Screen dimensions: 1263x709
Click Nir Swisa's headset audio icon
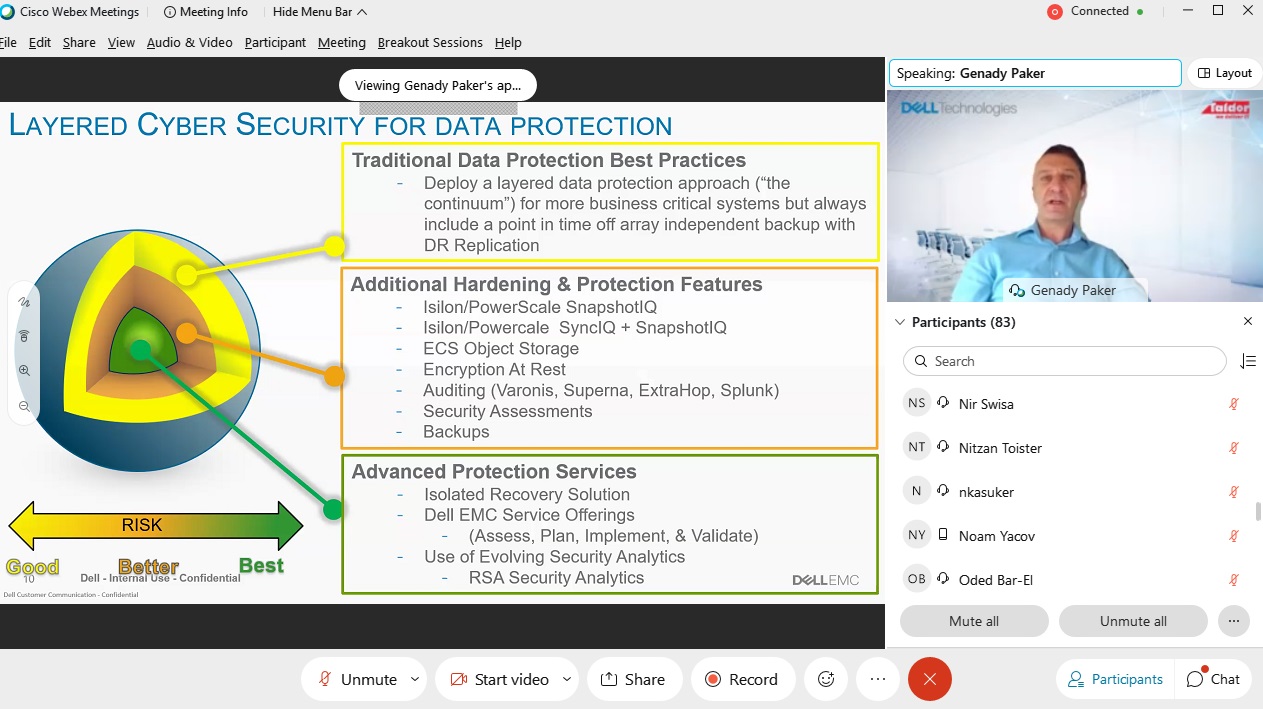coord(943,403)
